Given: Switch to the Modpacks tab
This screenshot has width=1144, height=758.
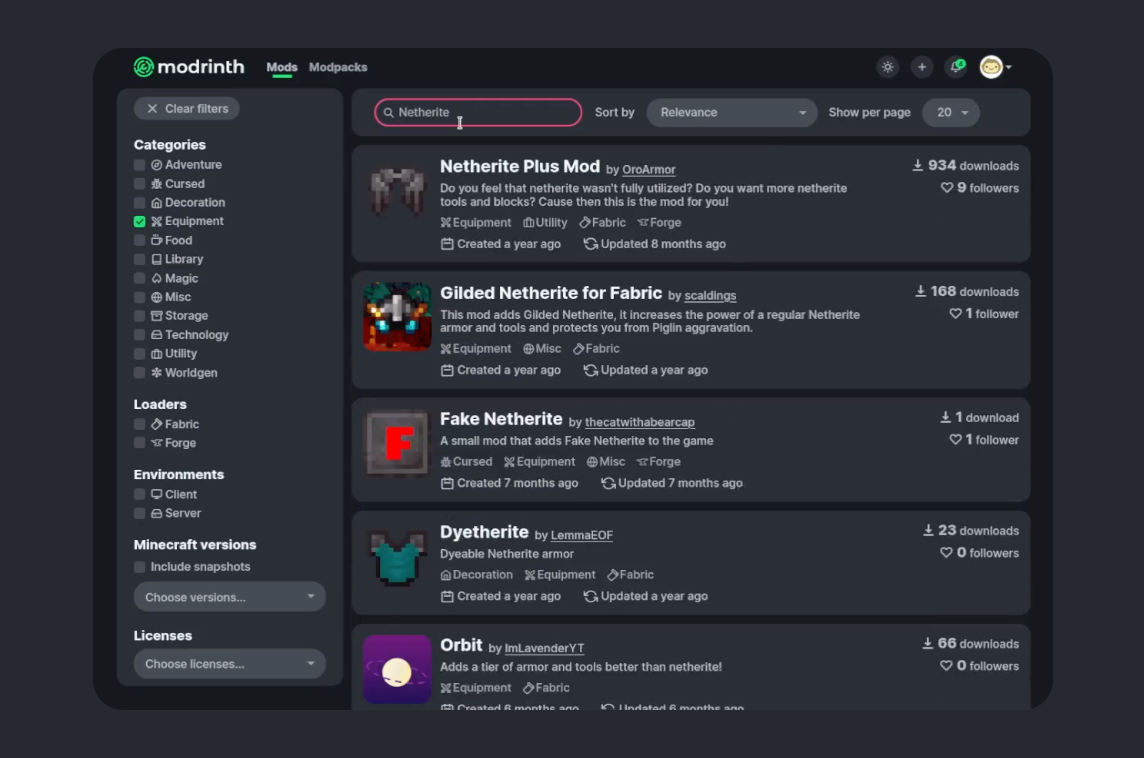Looking at the screenshot, I should [338, 67].
